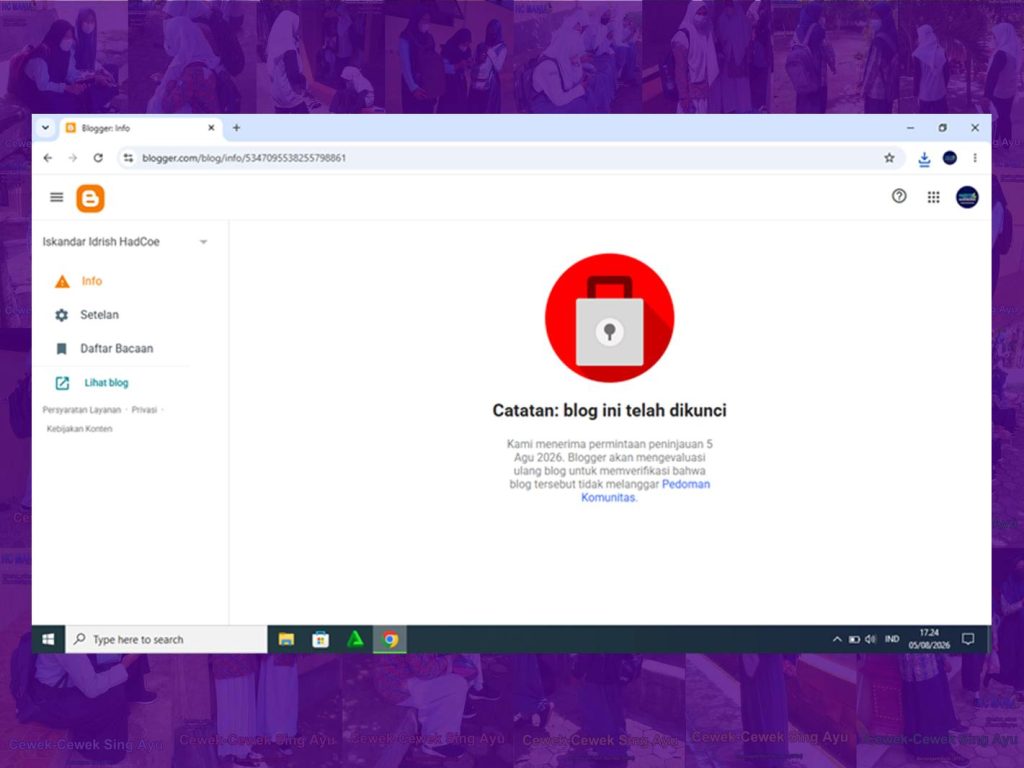
Task: Click the Windows search box
Action: 167,639
